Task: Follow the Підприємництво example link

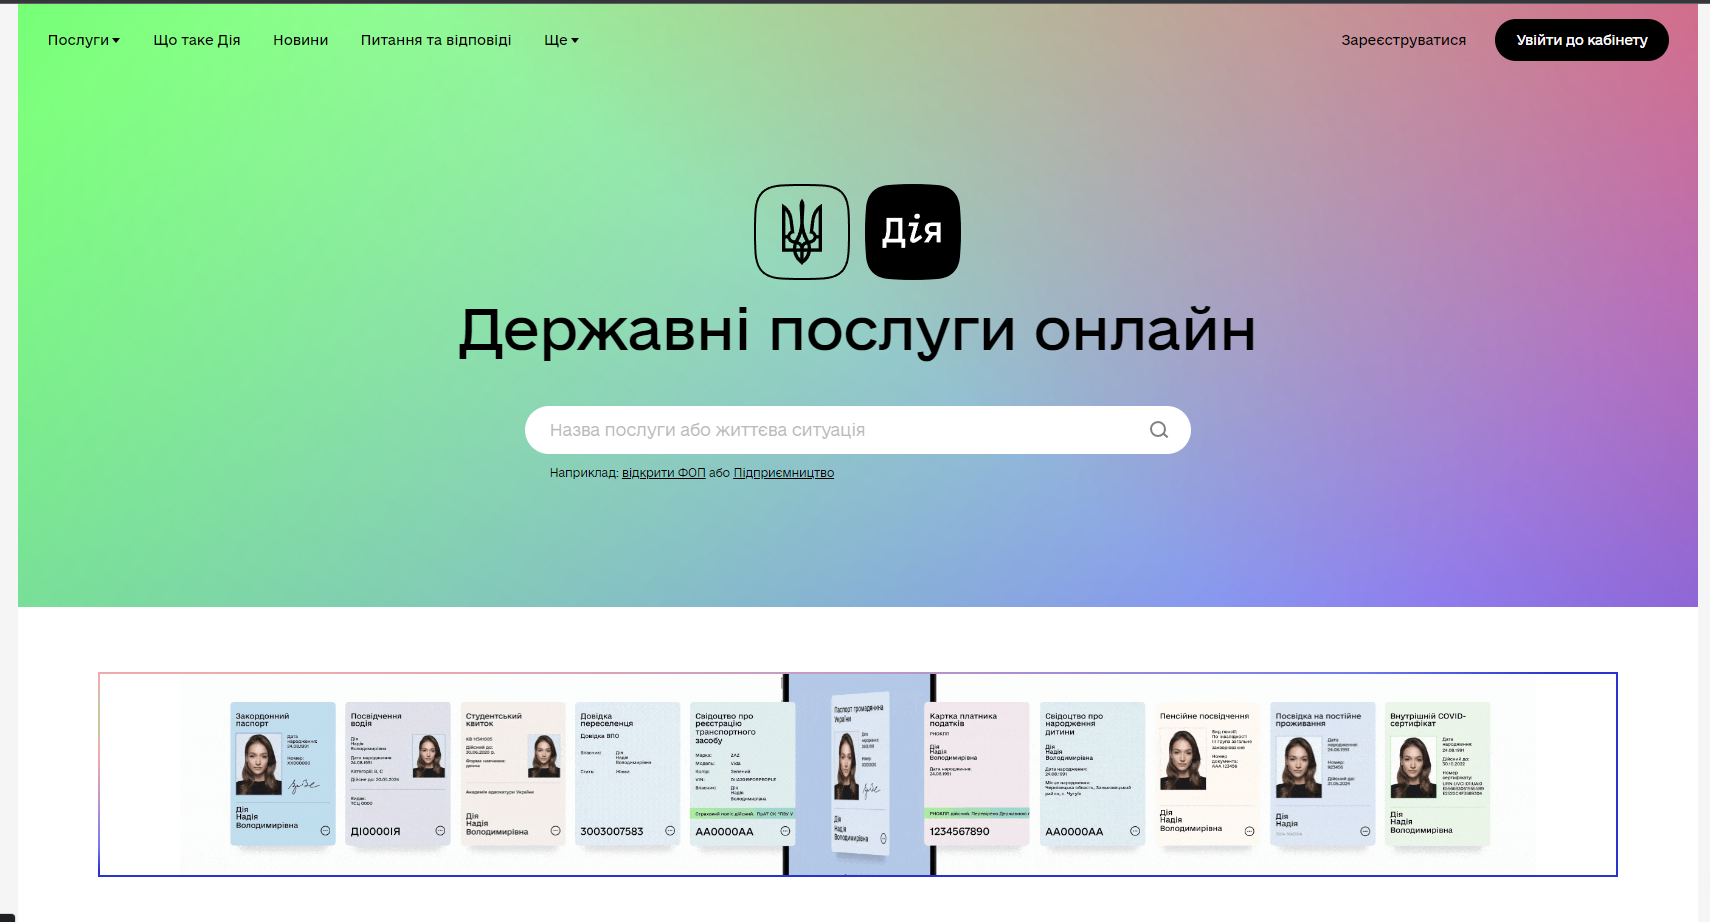Action: coord(783,473)
